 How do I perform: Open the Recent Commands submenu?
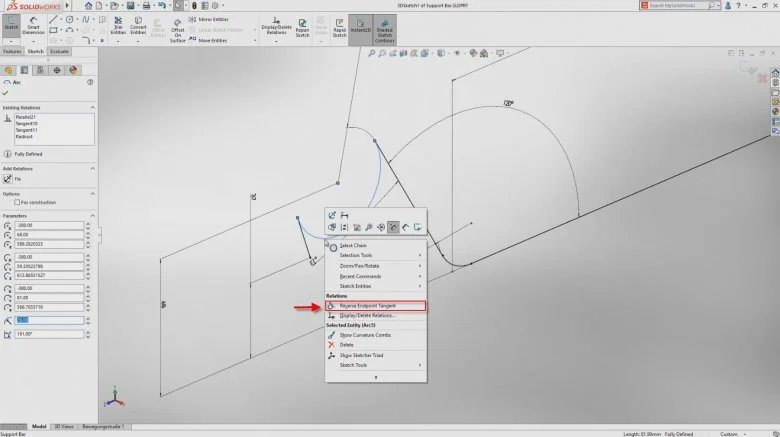pyautogui.click(x=376, y=276)
